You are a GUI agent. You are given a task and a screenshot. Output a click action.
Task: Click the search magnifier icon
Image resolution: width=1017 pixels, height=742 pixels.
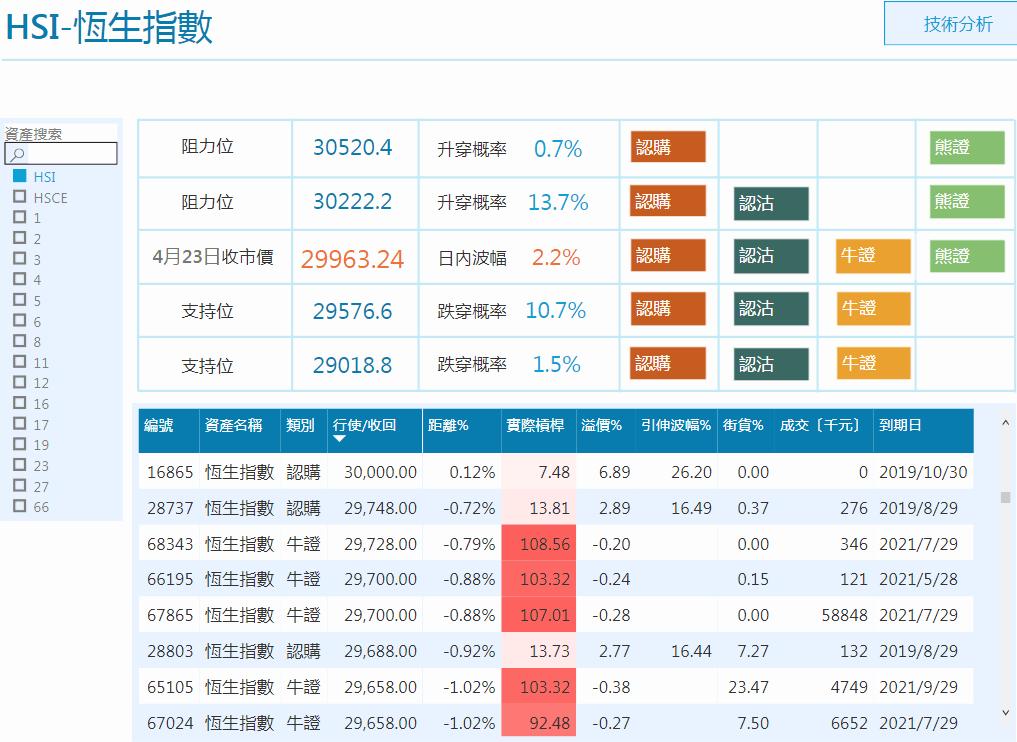click(16, 153)
